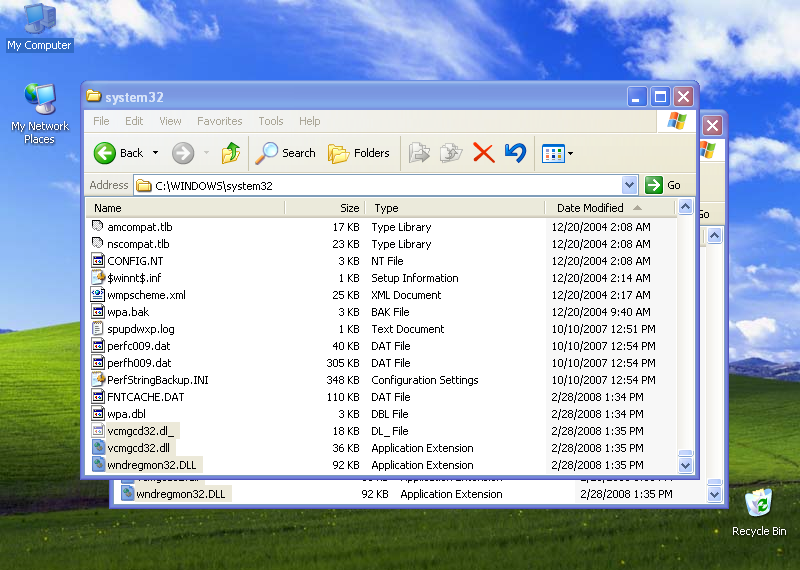Click the Copy To toolbar icon
The width and height of the screenshot is (800, 570).
[x=451, y=153]
